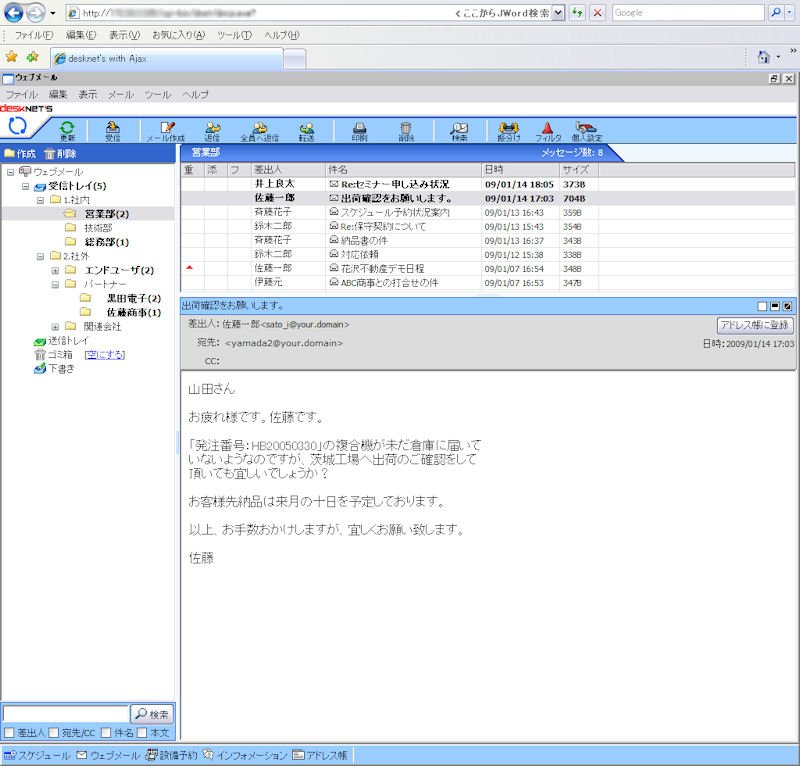Screen dimensions: 800x766
Task: Open webmail ツール menu
Action: coord(158,94)
